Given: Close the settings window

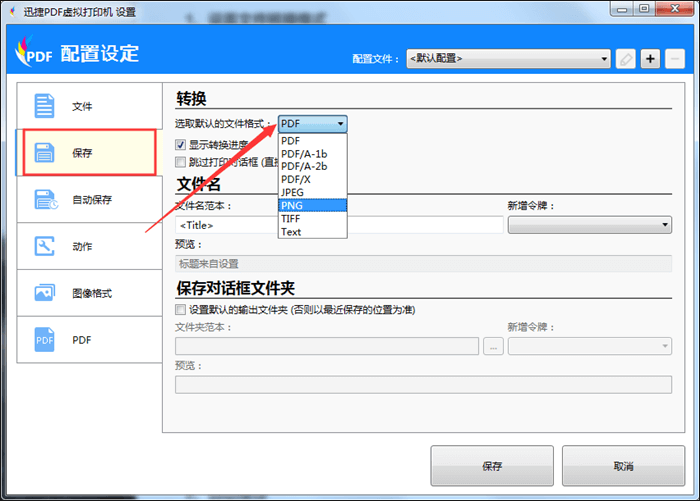Looking at the screenshot, I should pos(674,9).
